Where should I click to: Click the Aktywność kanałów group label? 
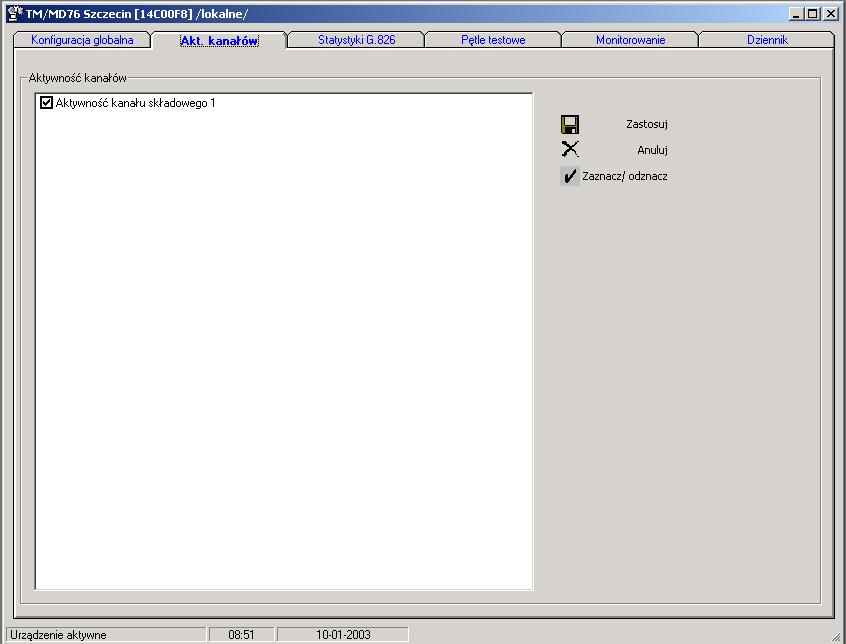click(77, 78)
